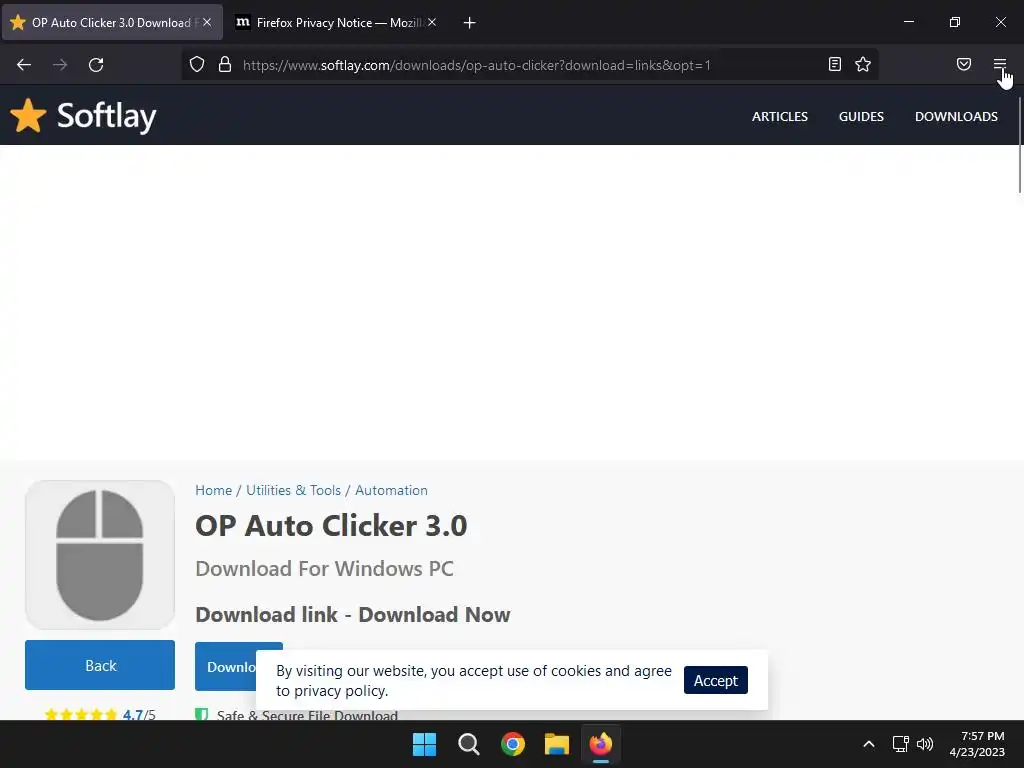Click the blue Download button
1024x768 pixels.
tap(225, 666)
